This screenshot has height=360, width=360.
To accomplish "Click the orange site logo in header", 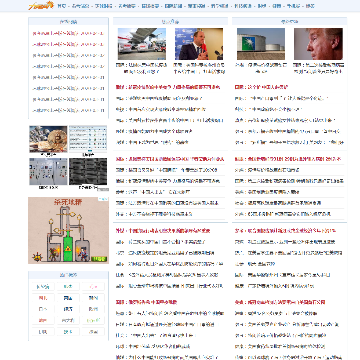I will (41, 5).
